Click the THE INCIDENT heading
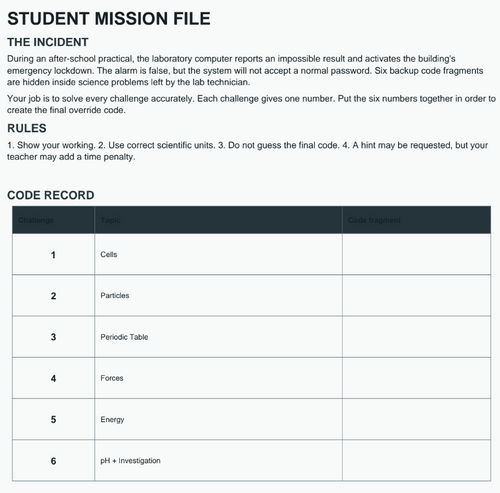Viewport: 500px width, 493px height. click(x=48, y=42)
